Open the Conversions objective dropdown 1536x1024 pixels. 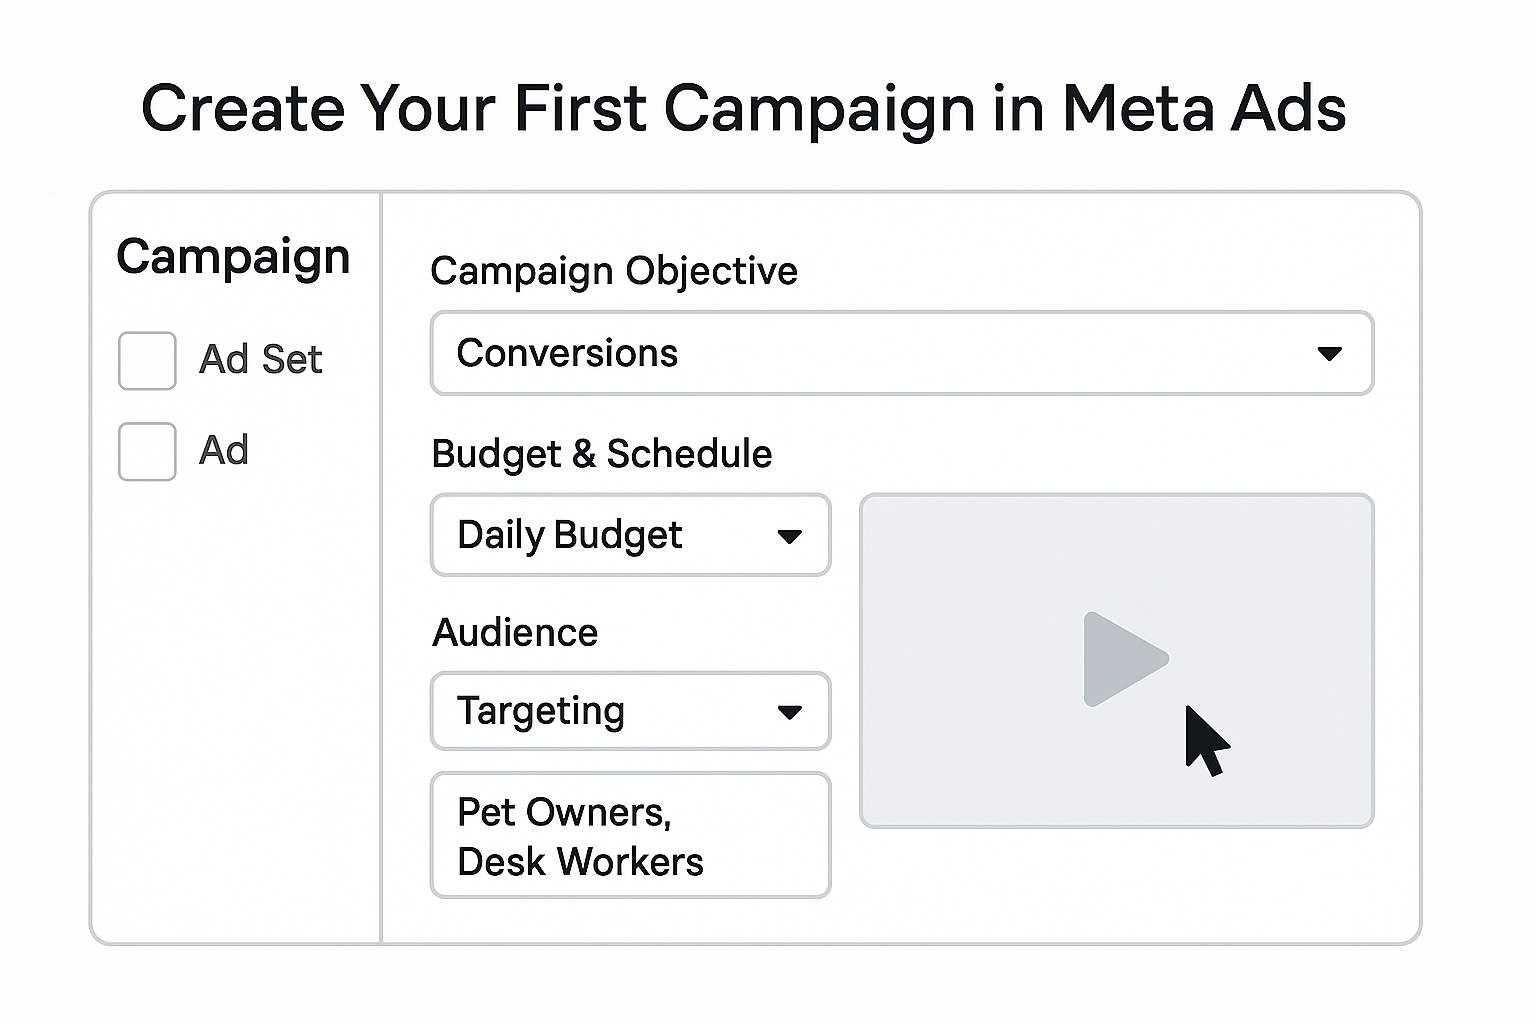[900, 353]
